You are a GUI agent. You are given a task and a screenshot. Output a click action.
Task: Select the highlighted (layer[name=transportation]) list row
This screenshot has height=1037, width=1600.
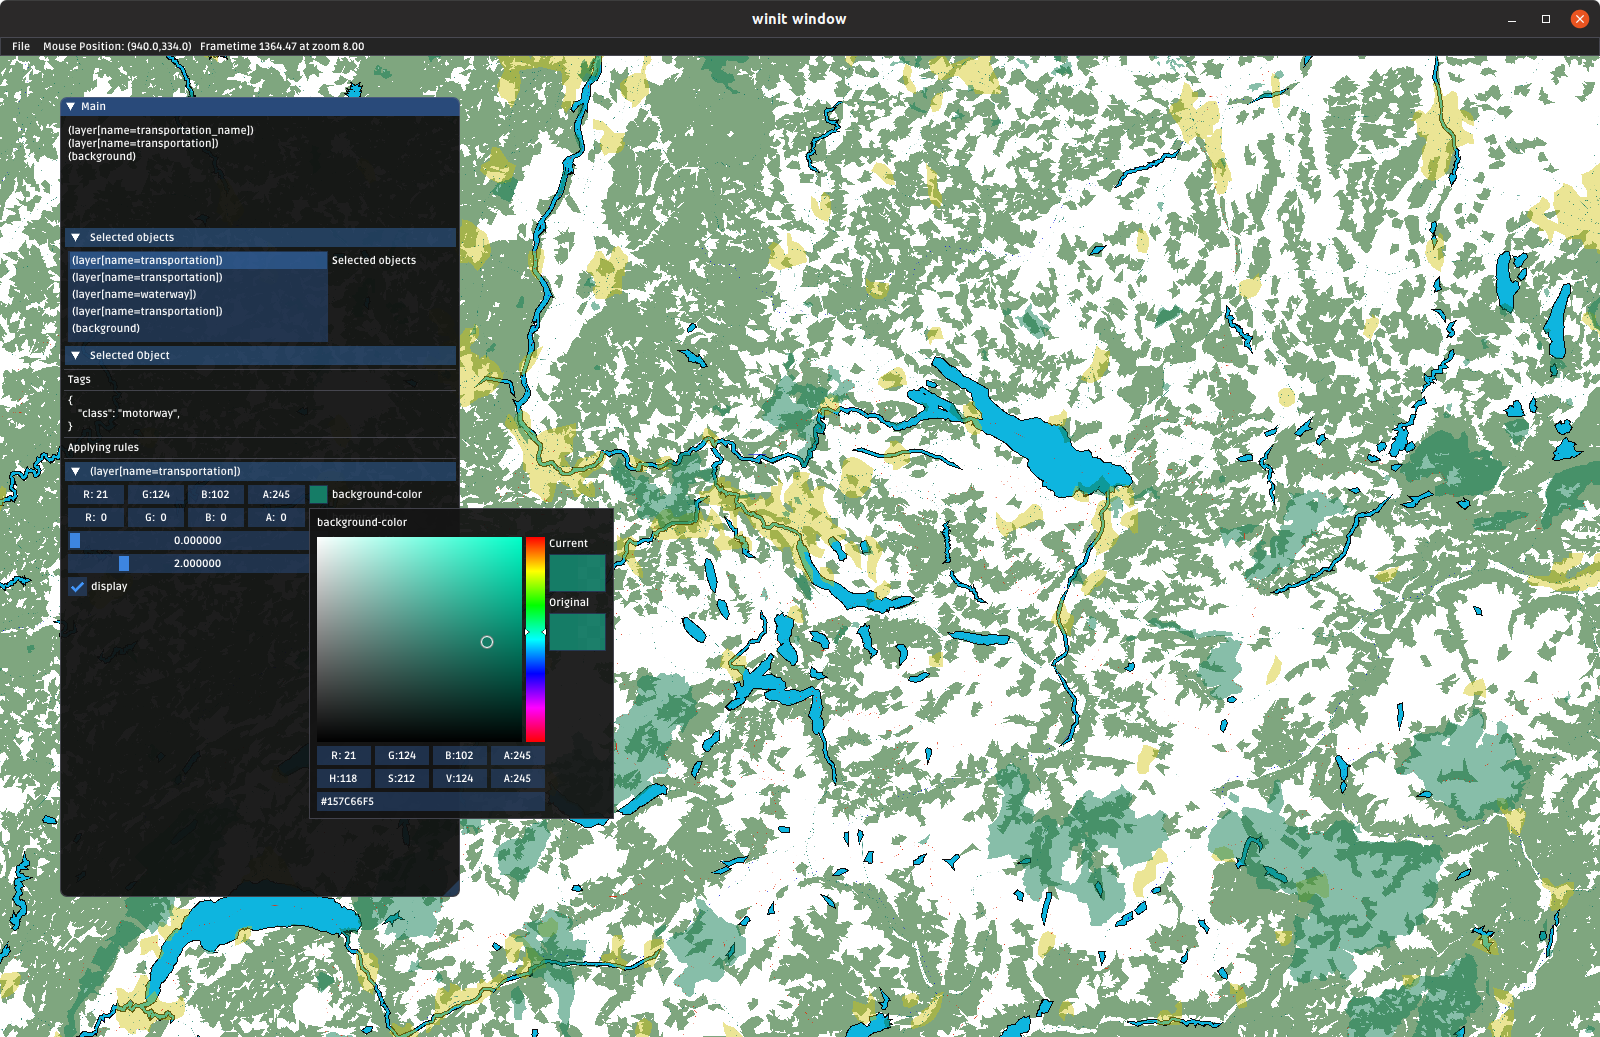coord(198,260)
